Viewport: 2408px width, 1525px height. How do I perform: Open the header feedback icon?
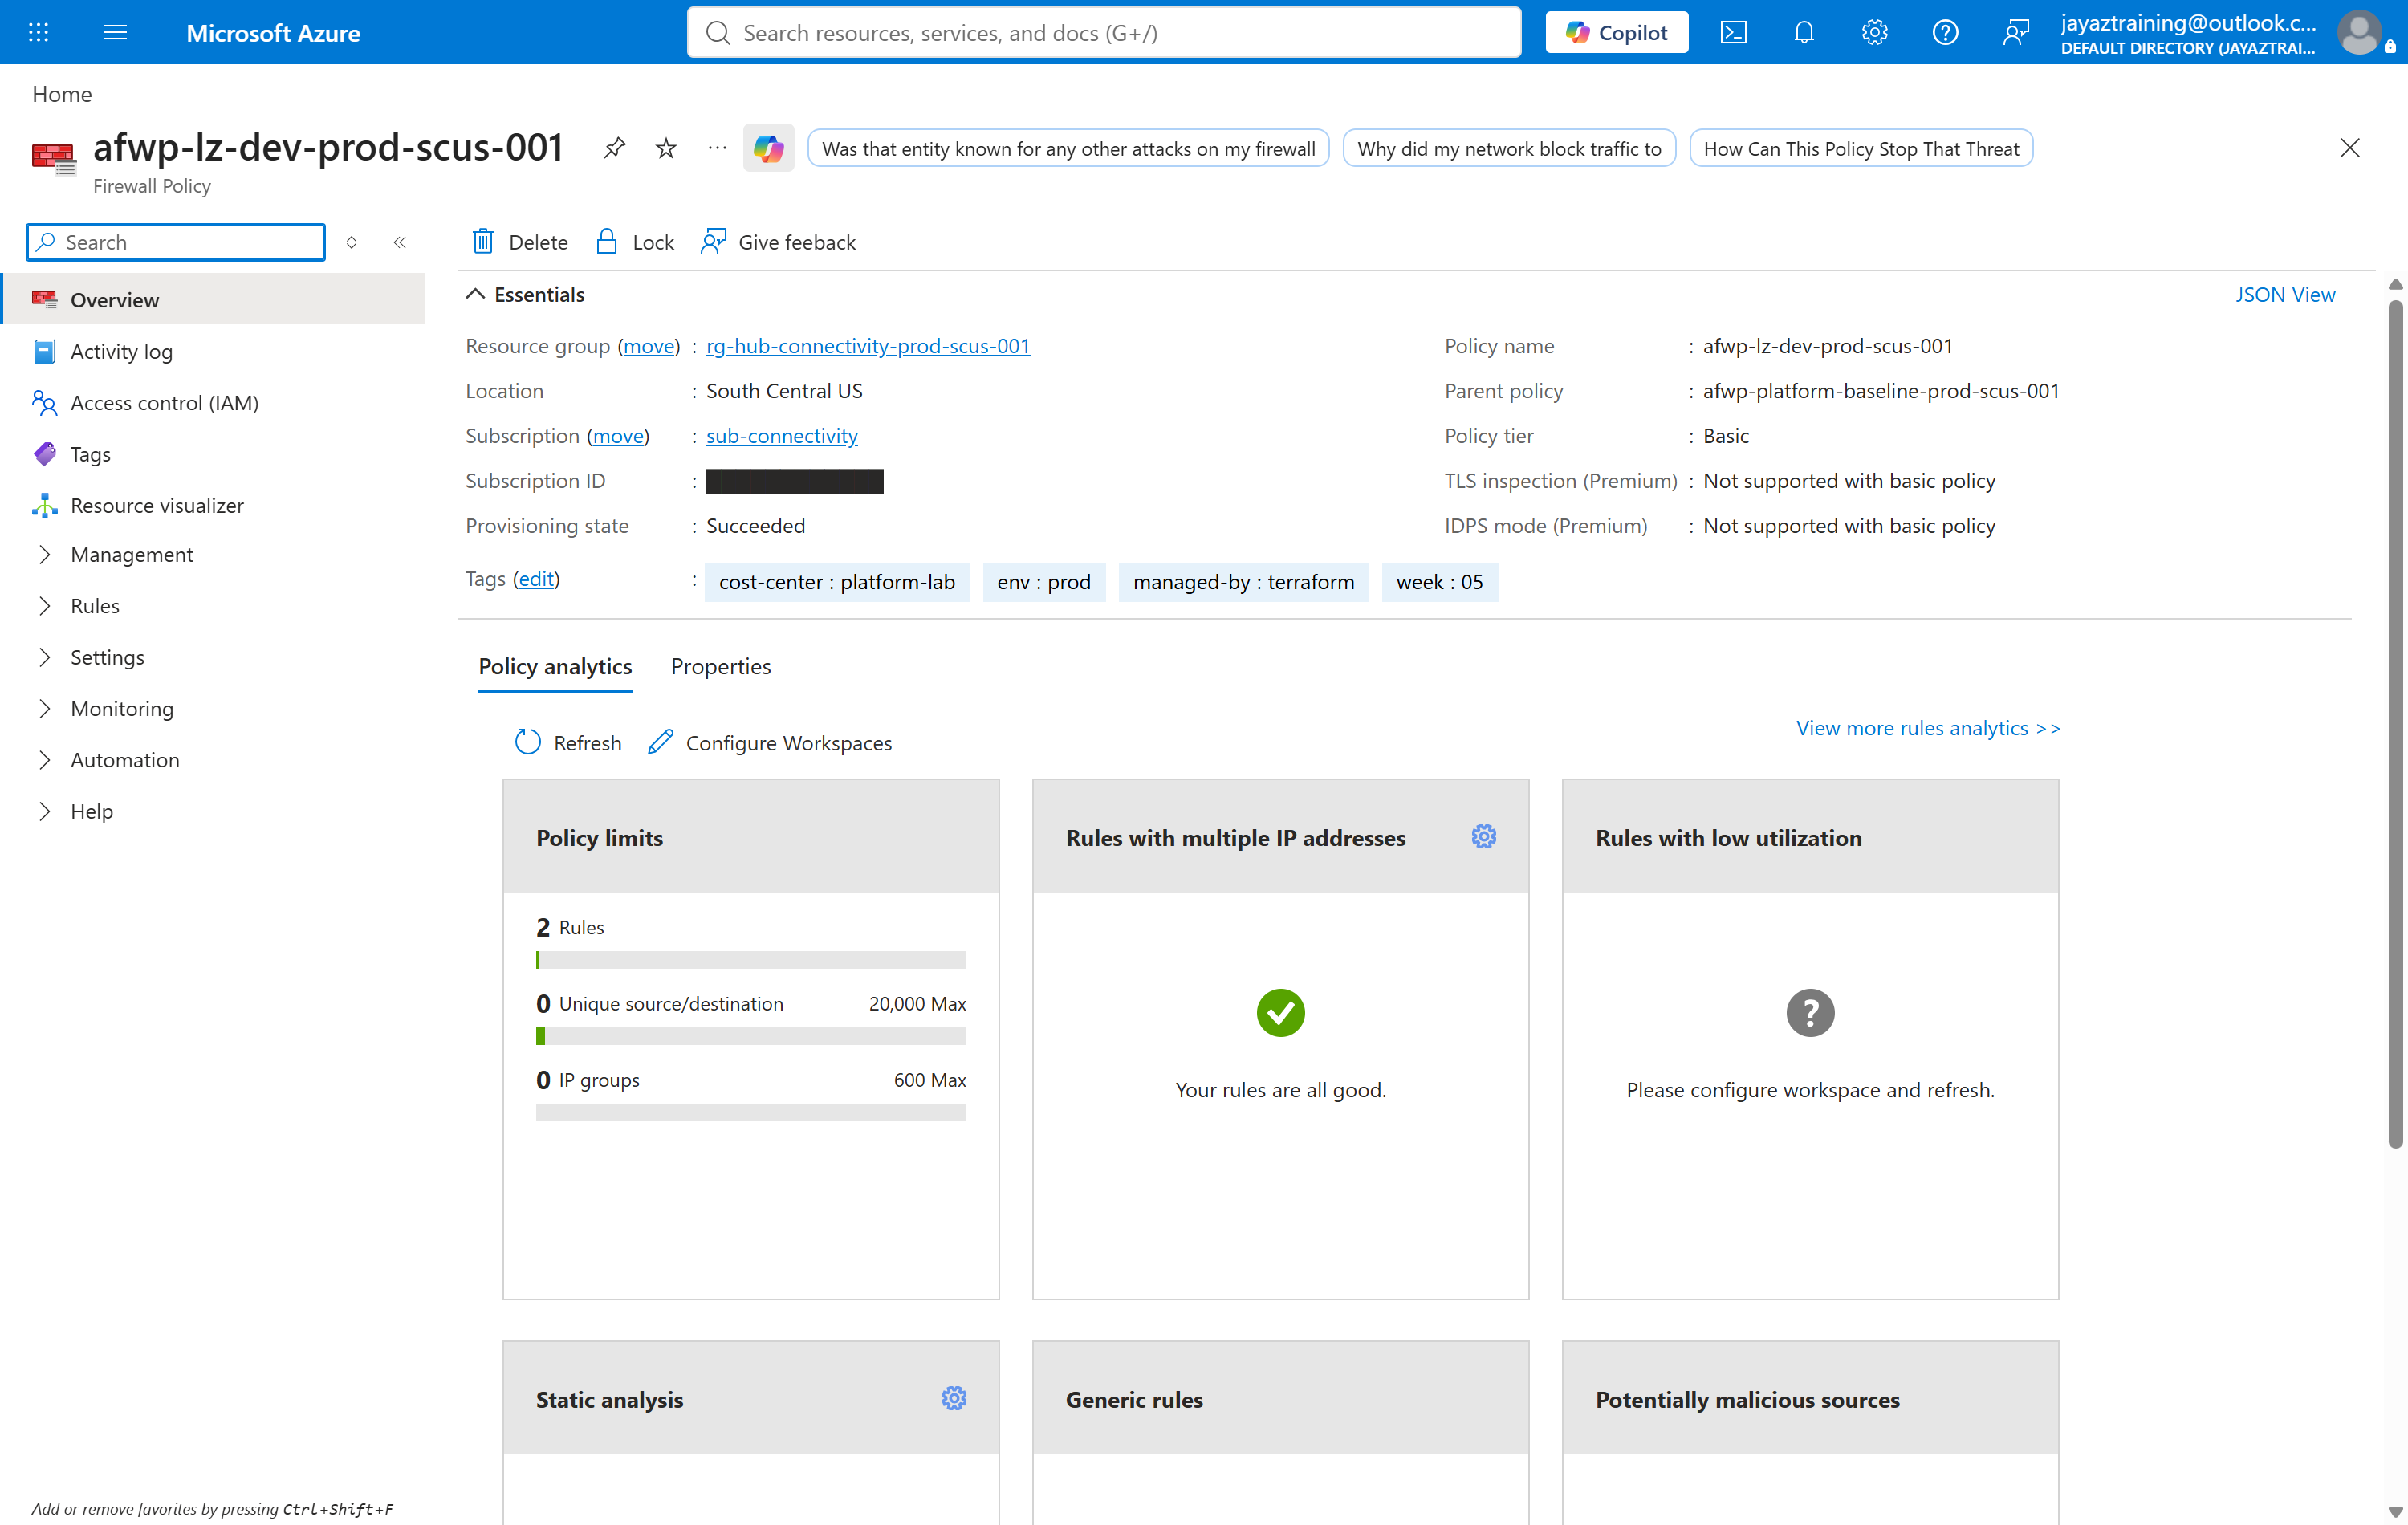(2015, 32)
